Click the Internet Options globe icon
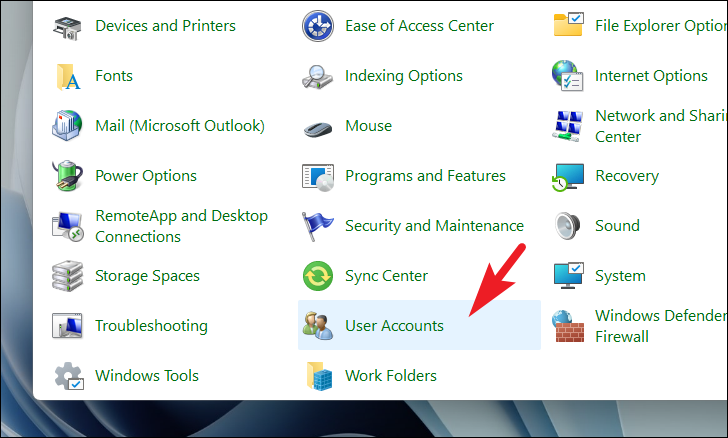The image size is (728, 438). click(568, 75)
